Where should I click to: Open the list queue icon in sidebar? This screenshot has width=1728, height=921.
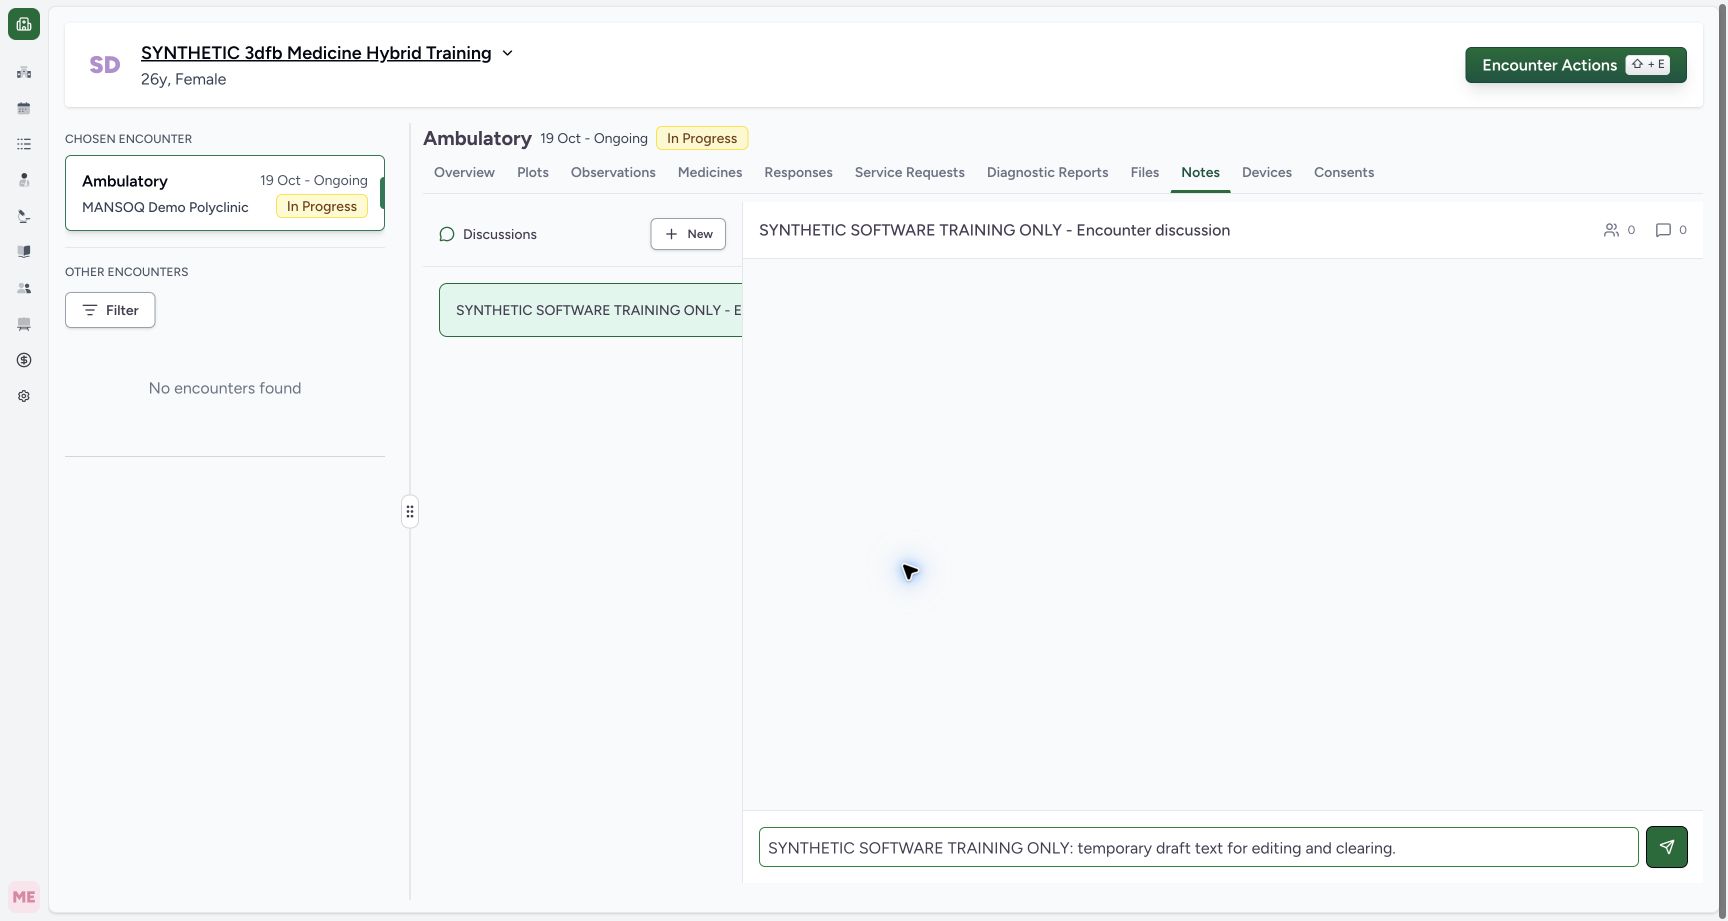click(24, 144)
